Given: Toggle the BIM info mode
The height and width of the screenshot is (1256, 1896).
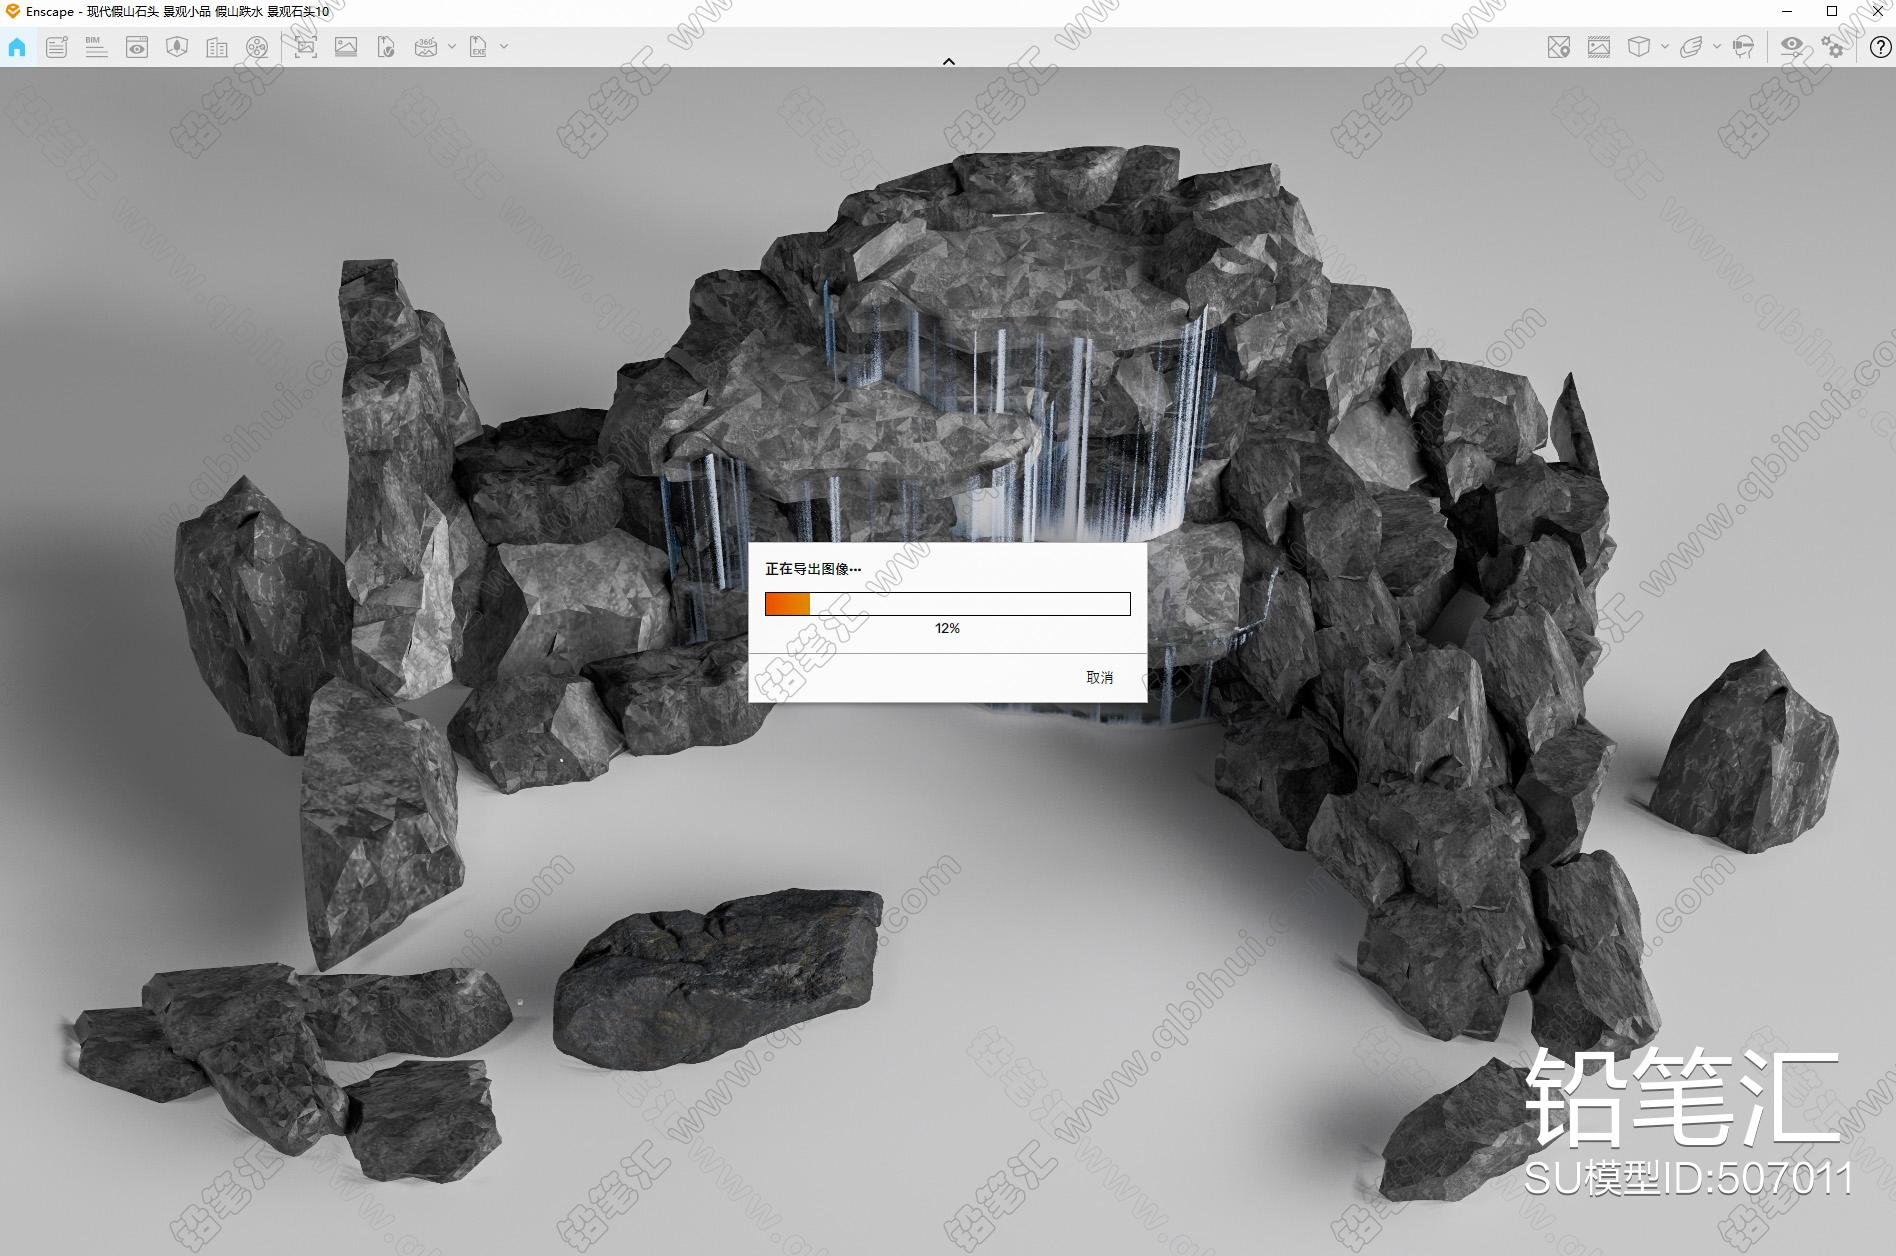Looking at the screenshot, I should coord(96,47).
